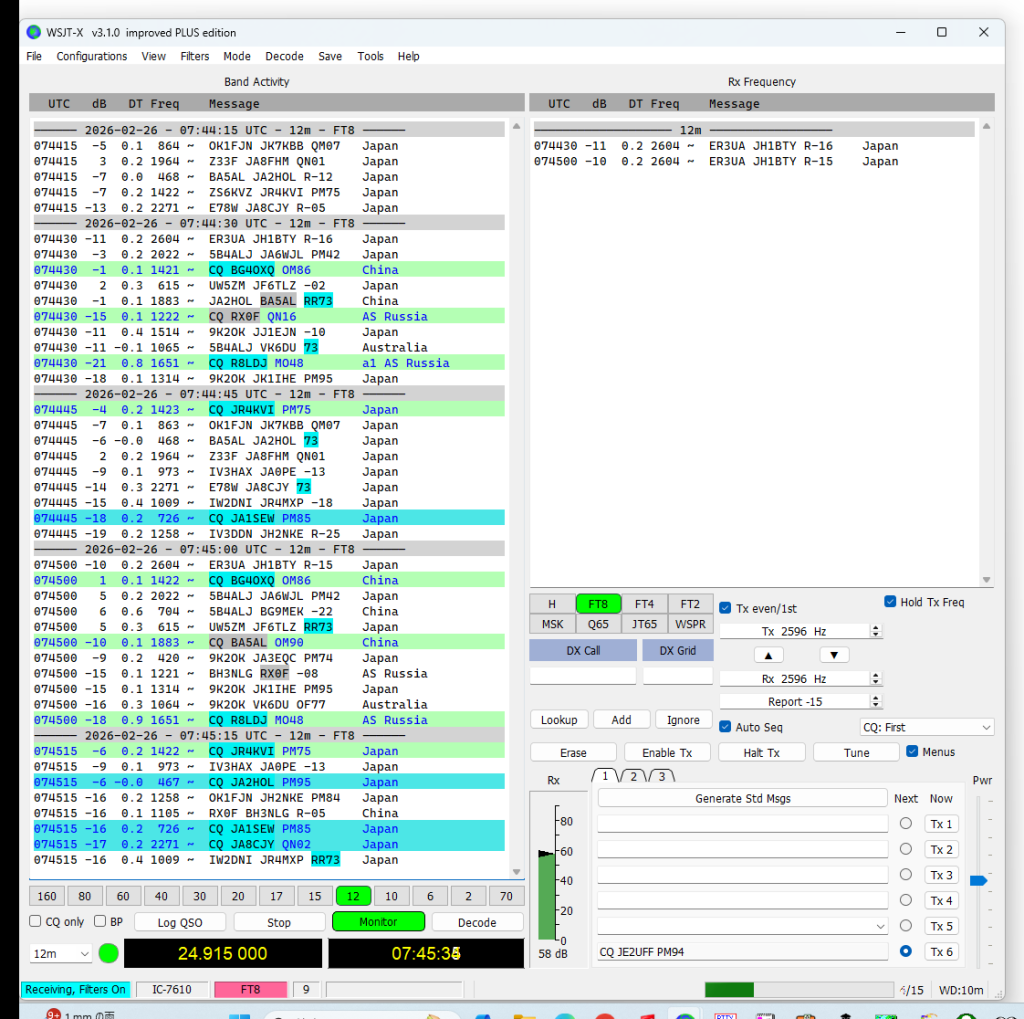Open the CQ: First dropdown

coord(926,727)
